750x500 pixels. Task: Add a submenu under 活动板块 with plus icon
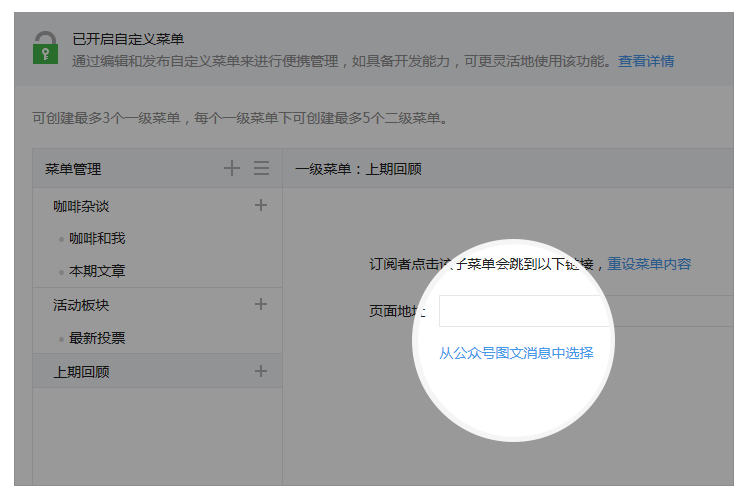pyautogui.click(x=261, y=304)
